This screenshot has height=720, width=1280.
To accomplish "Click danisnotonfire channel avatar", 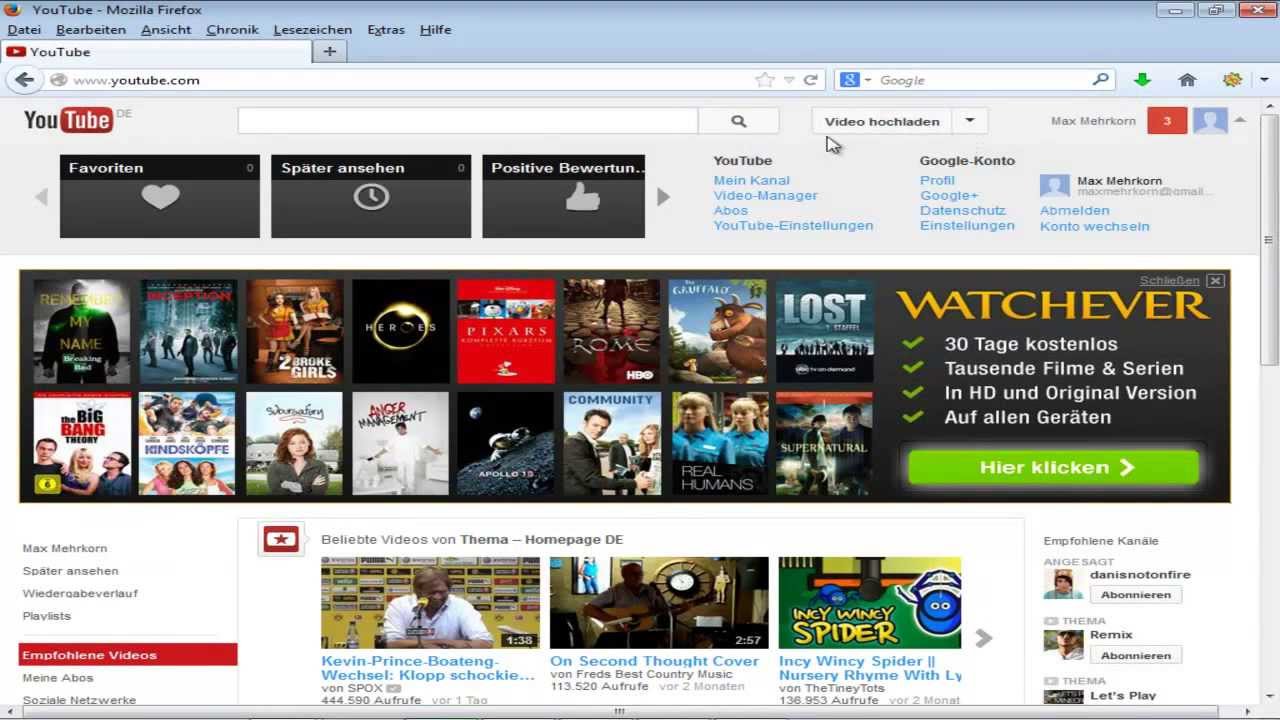I will coord(1063,584).
